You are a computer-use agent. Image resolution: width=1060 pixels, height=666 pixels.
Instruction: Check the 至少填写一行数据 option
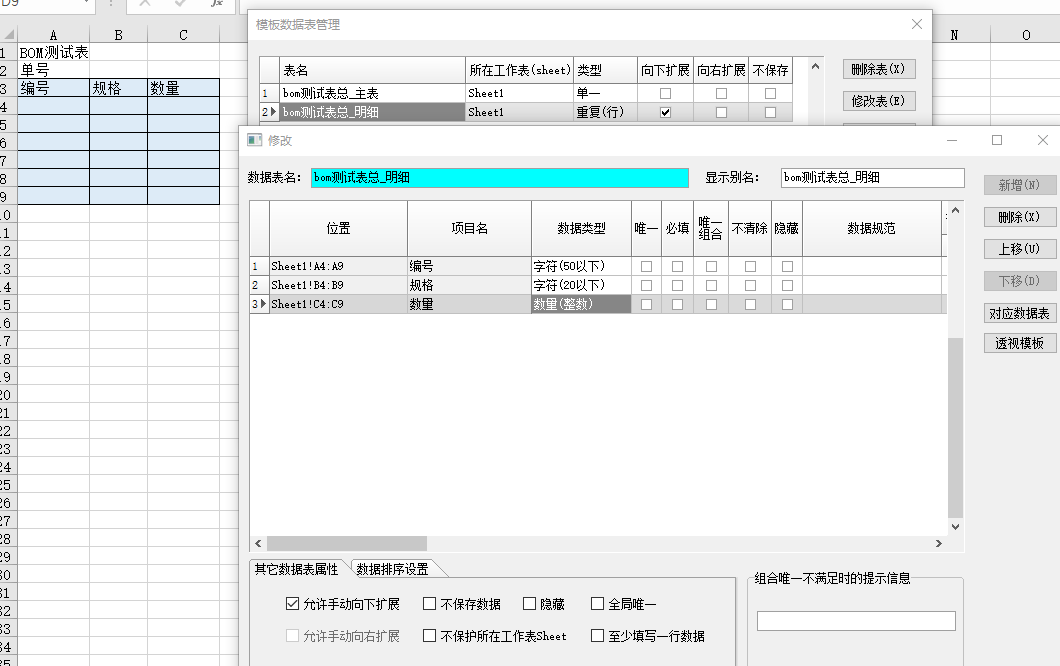597,635
